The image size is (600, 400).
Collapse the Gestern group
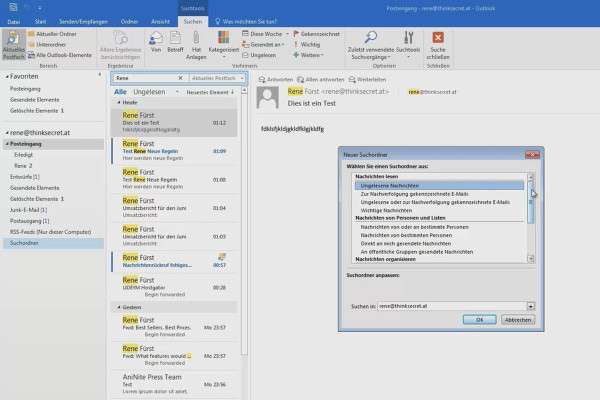[x=119, y=307]
